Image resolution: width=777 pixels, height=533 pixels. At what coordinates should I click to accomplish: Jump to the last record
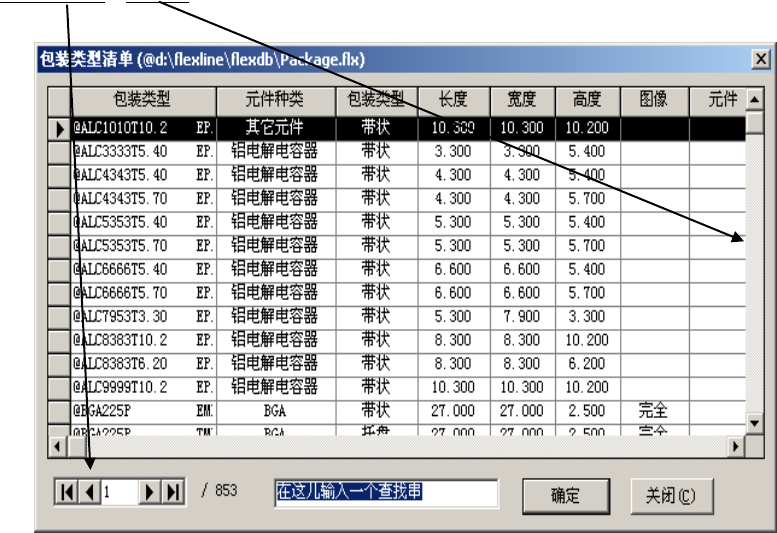[173, 492]
